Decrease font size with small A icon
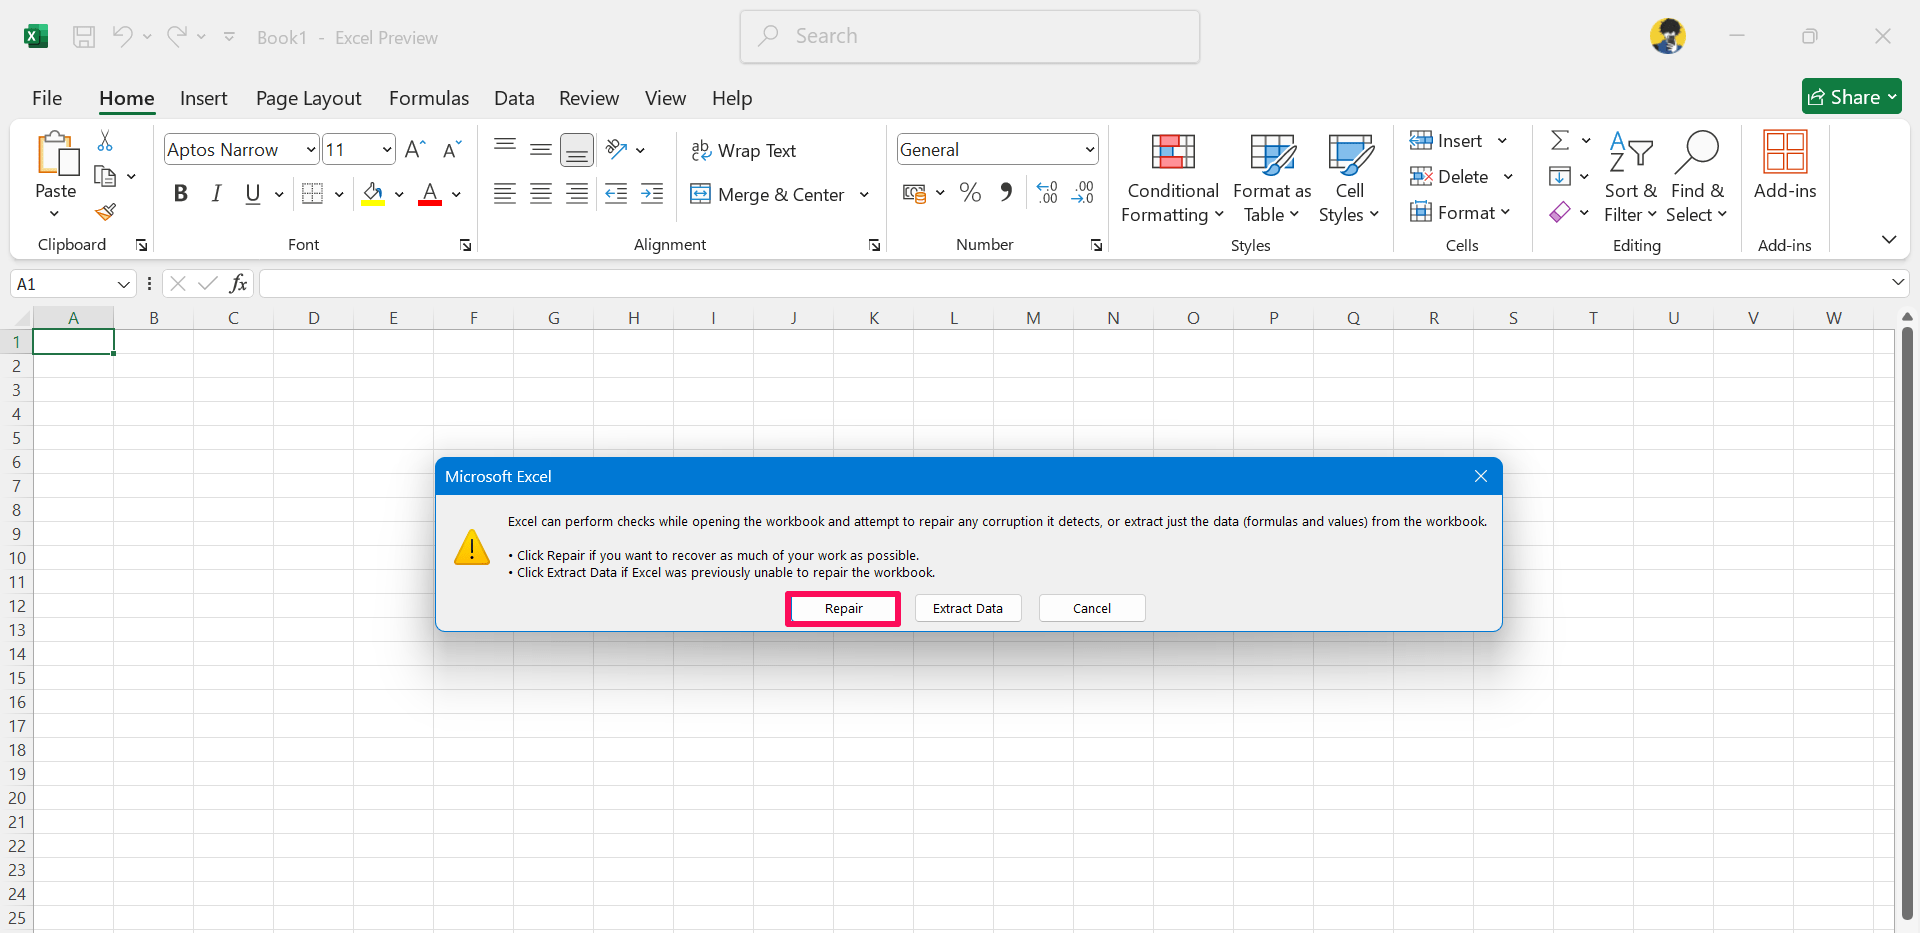Viewport: 1920px width, 933px height. (452, 150)
